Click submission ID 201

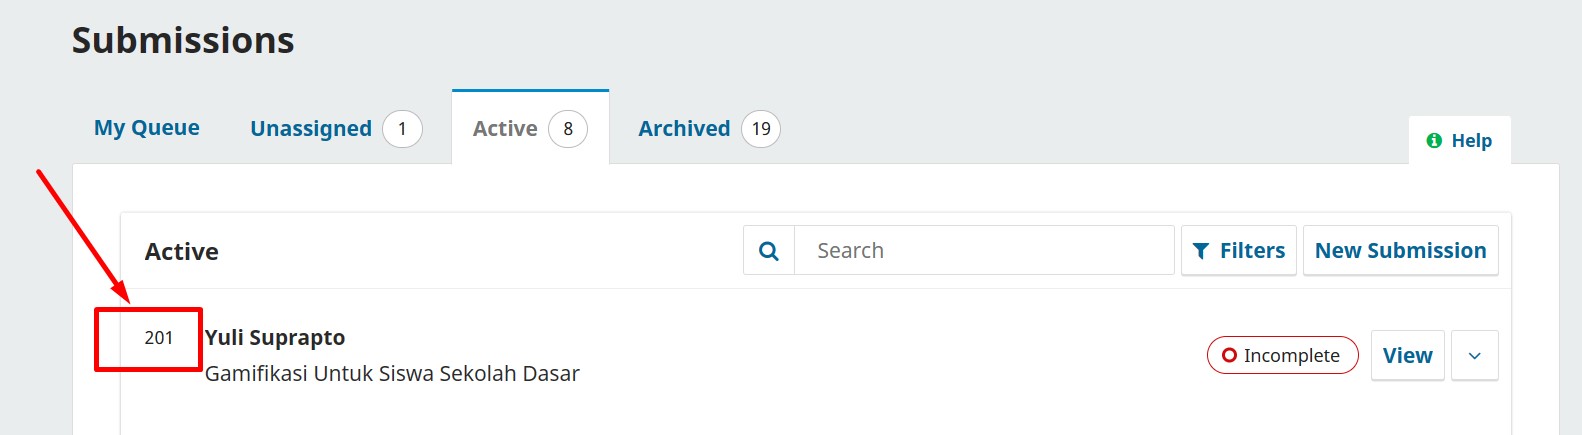159,338
